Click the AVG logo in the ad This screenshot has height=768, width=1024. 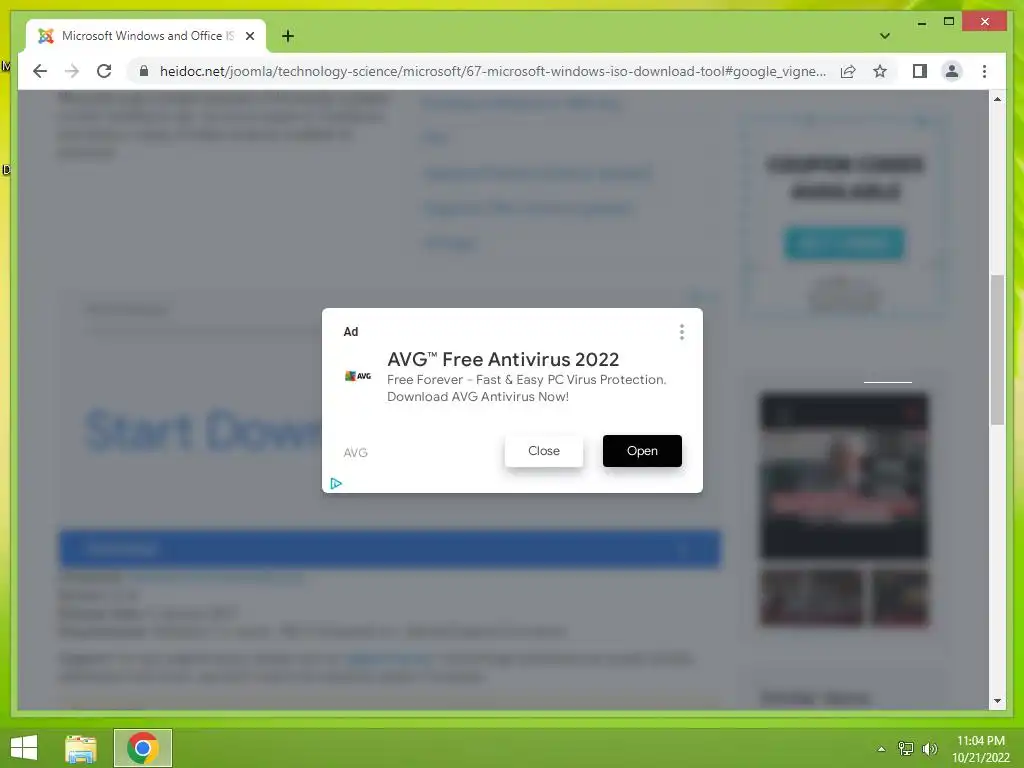(x=358, y=376)
